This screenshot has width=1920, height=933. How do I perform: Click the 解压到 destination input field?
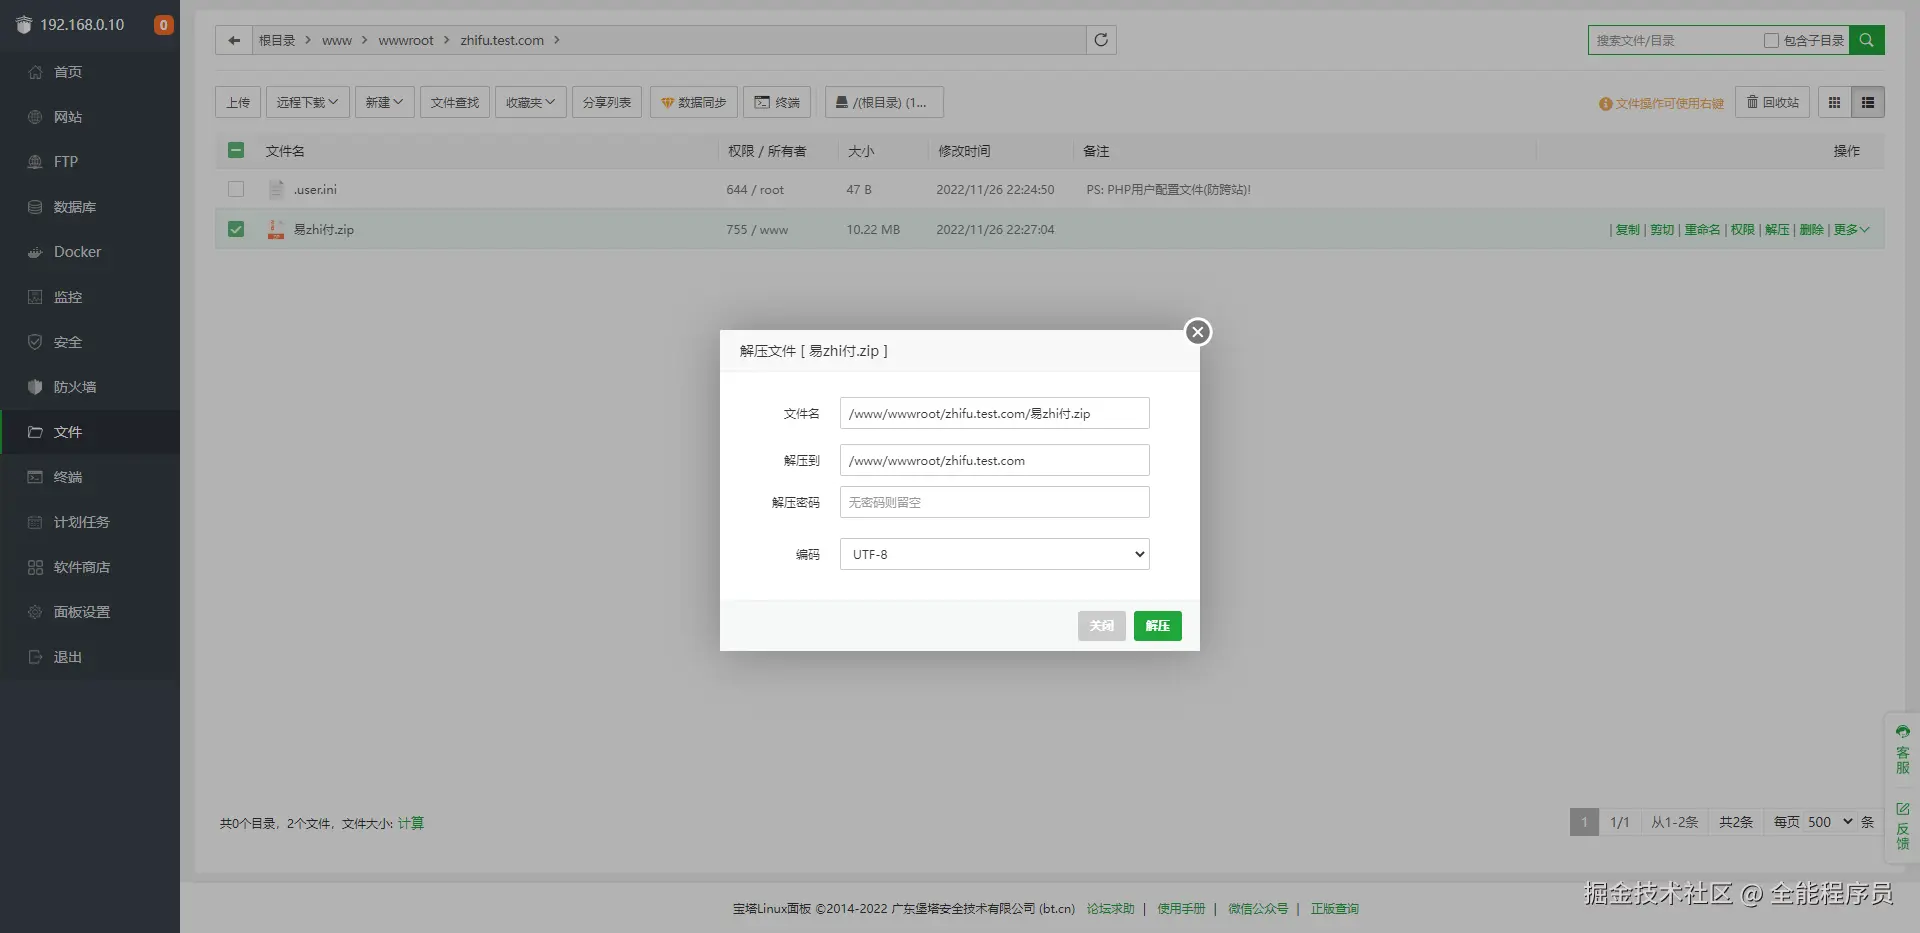[x=995, y=460]
